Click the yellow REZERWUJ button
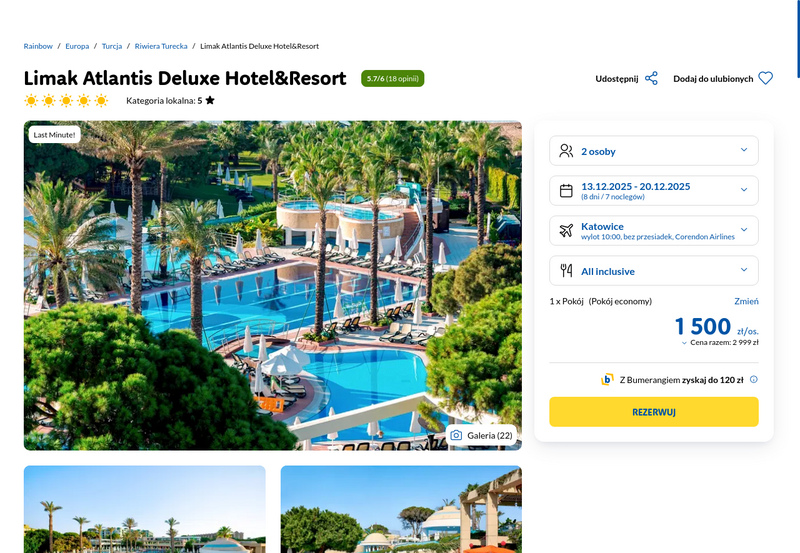This screenshot has width=800, height=553. coord(654,412)
